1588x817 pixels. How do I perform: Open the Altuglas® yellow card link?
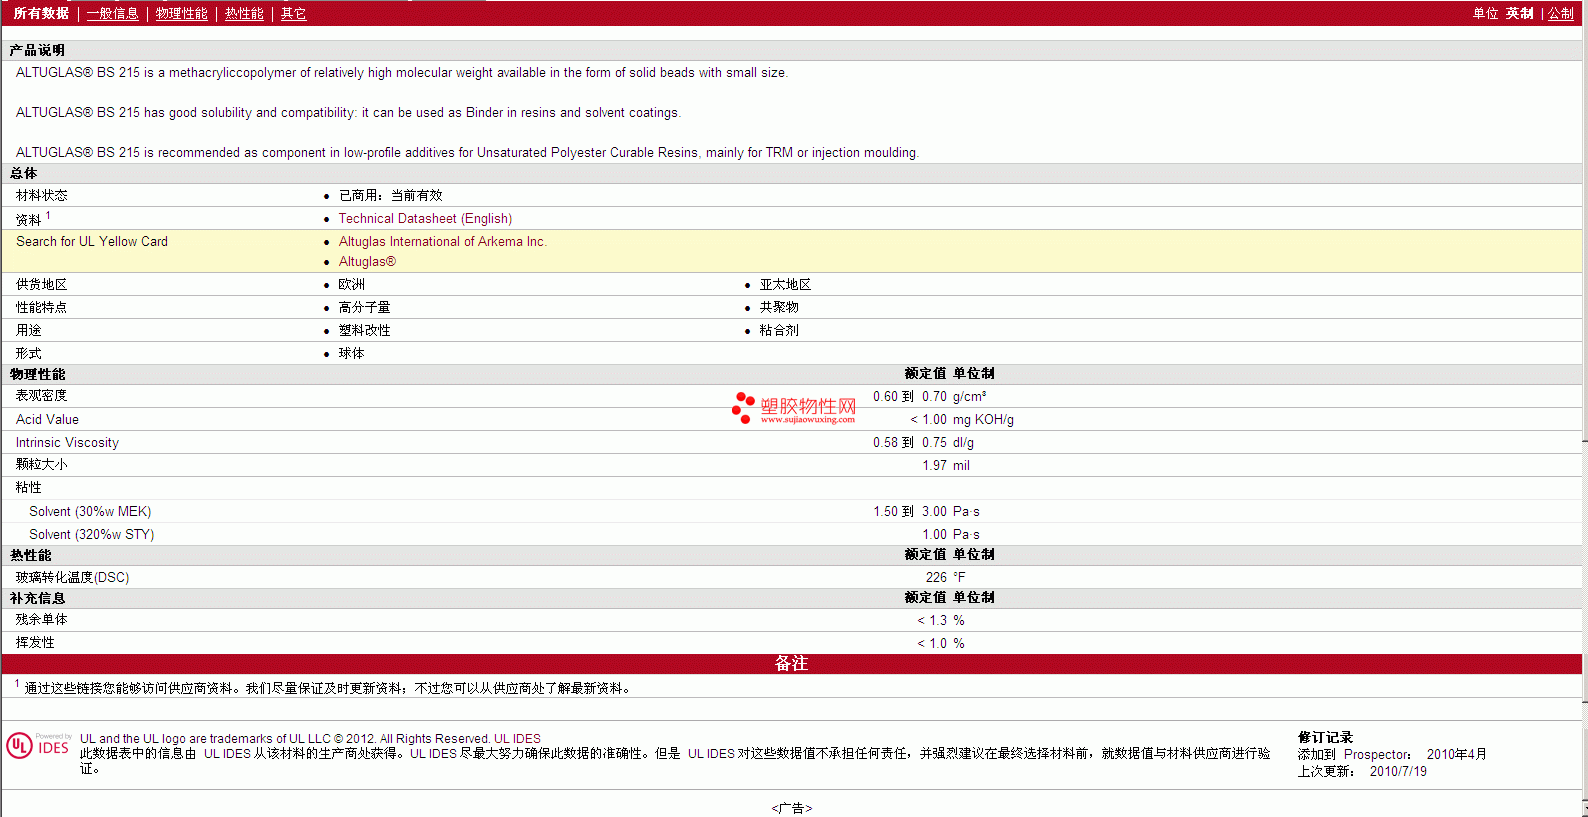point(367,261)
